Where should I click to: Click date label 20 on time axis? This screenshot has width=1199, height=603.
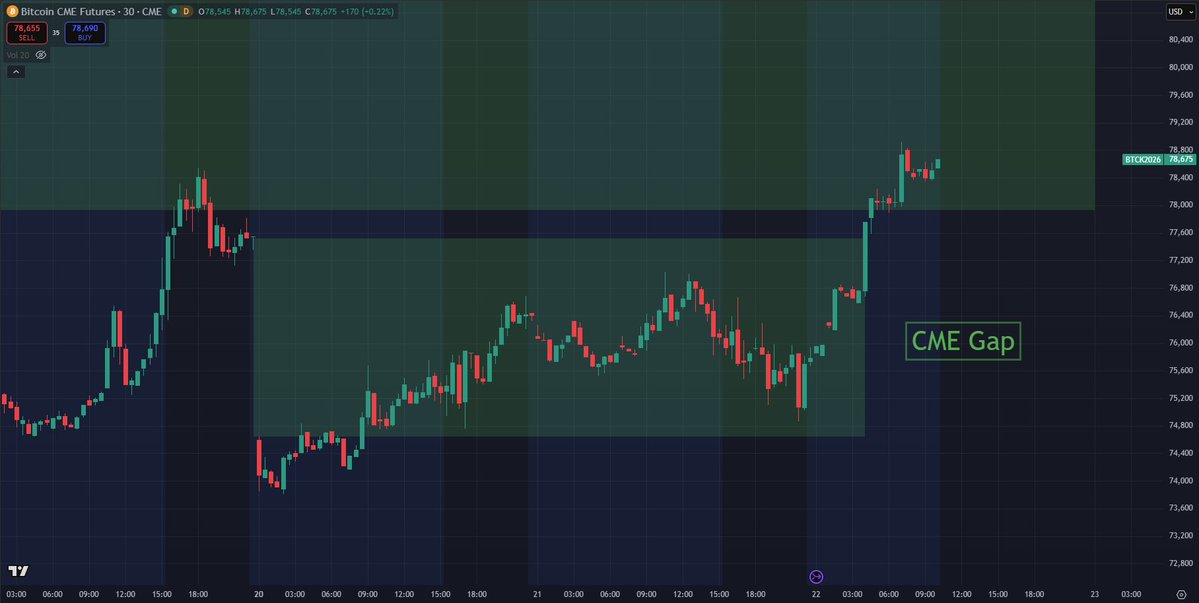point(258,594)
